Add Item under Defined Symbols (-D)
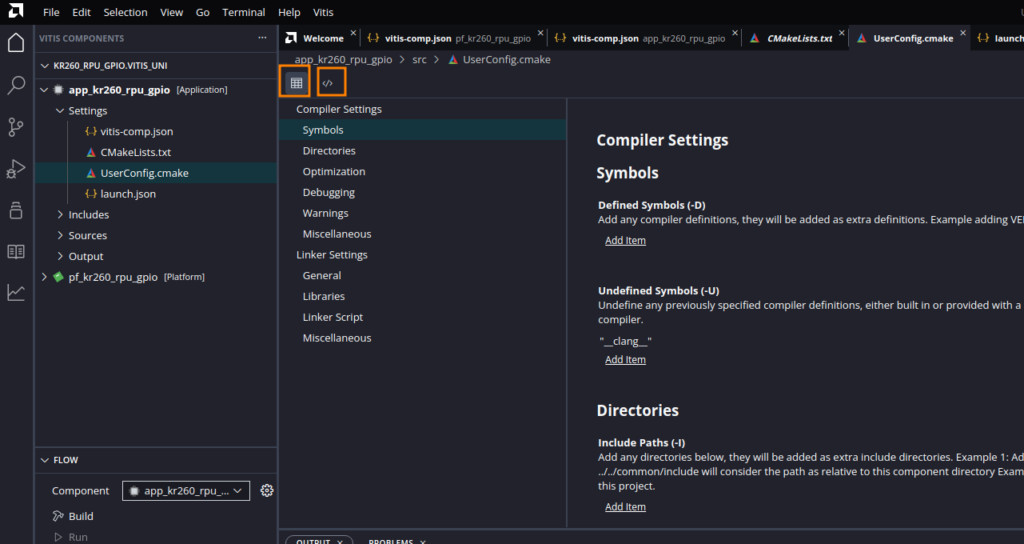1024x544 pixels. click(x=625, y=240)
